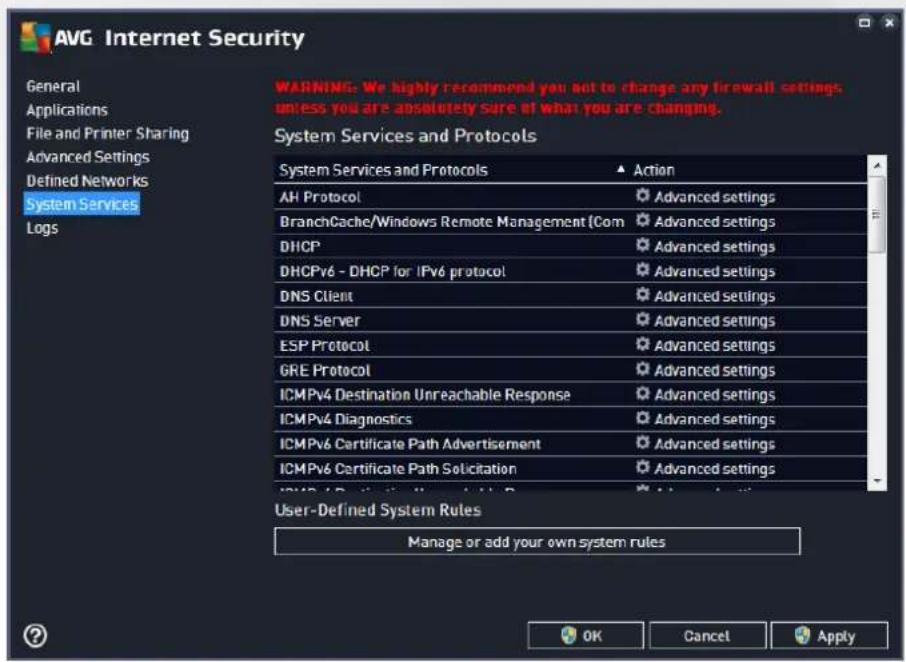Select the AH Protocol row name
This screenshot has width=906, height=662.
pos(320,197)
